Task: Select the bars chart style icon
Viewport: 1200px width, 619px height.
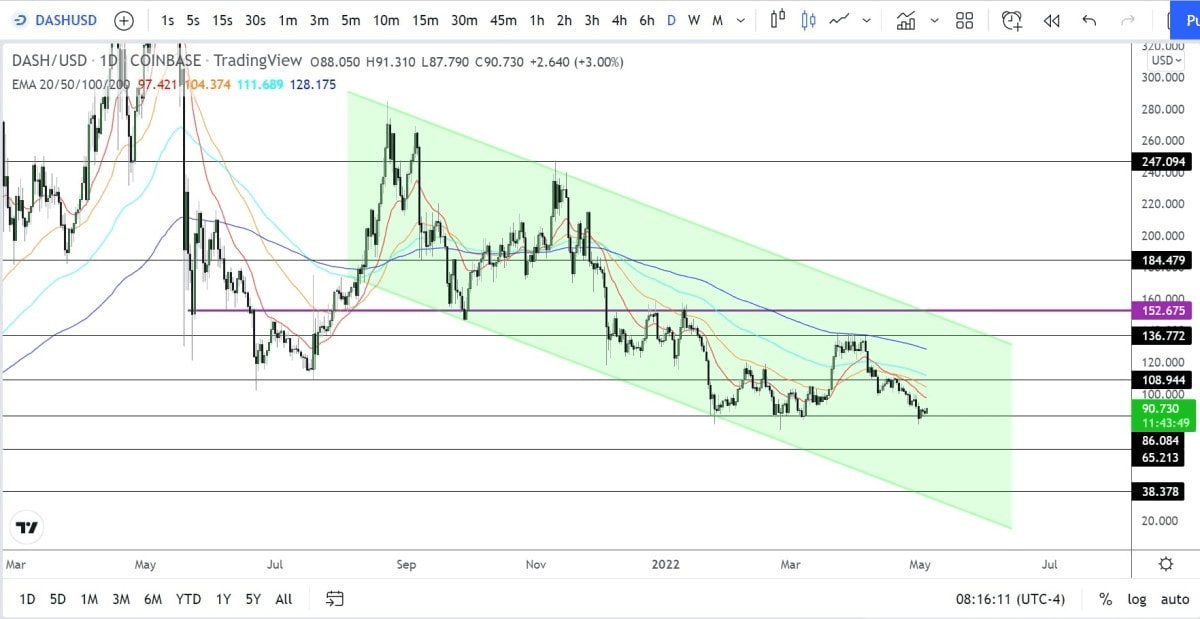Action: (x=778, y=20)
